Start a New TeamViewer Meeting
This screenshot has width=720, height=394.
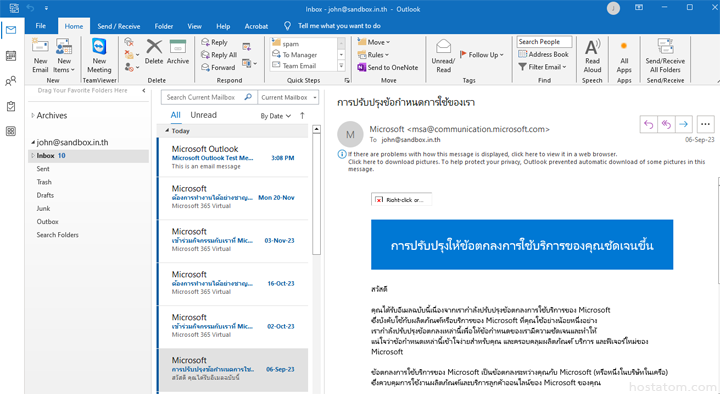pos(99,56)
